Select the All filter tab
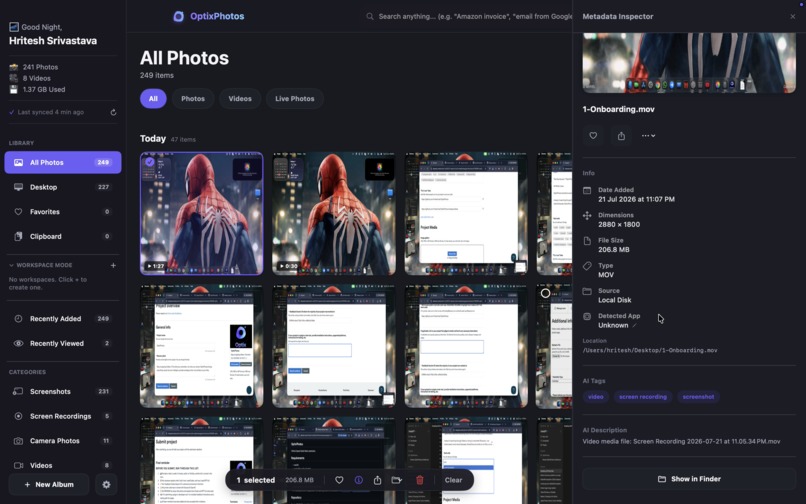This screenshot has height=504, width=806. tap(153, 99)
